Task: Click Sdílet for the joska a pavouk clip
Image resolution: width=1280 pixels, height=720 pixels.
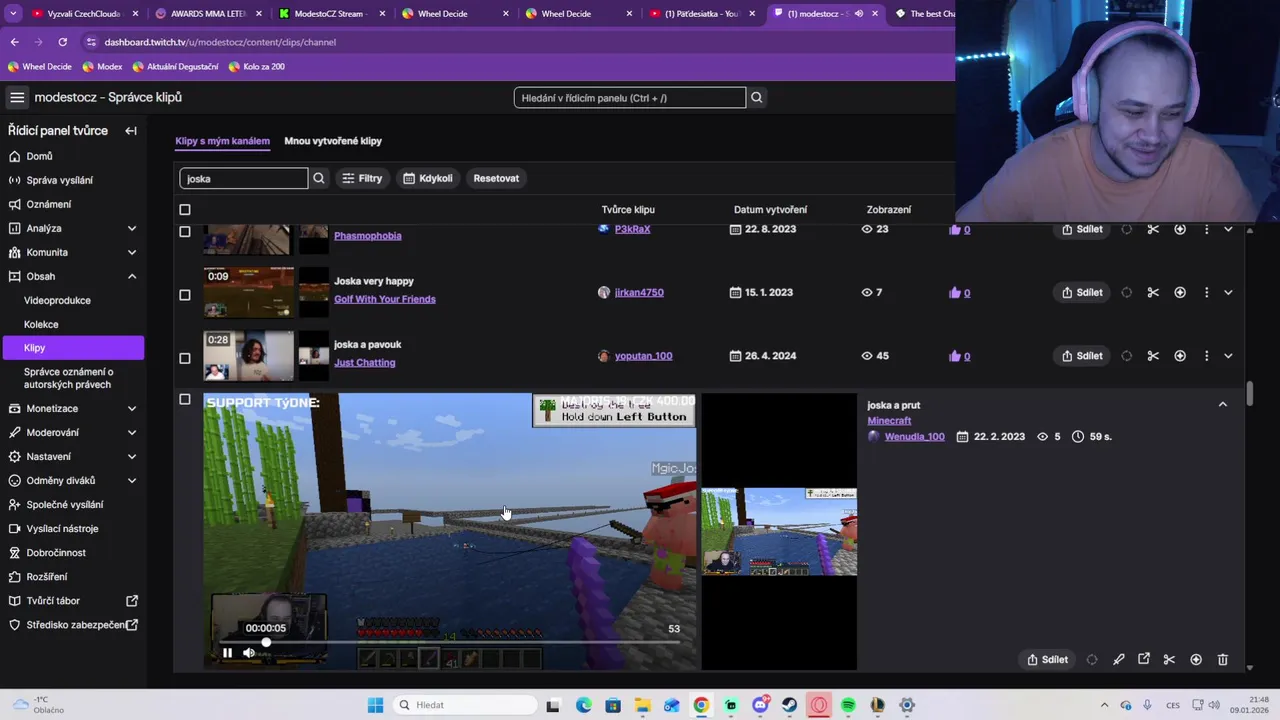Action: (1082, 356)
